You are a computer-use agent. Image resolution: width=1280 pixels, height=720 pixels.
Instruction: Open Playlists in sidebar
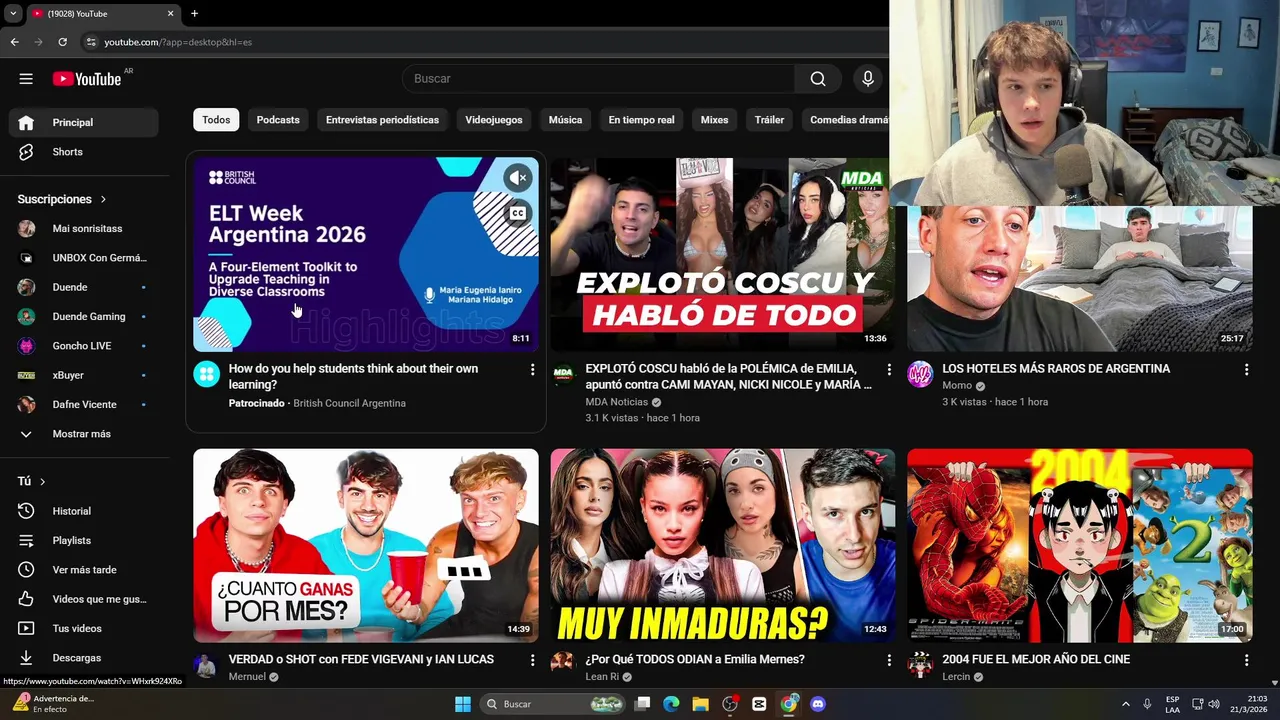coord(84,540)
